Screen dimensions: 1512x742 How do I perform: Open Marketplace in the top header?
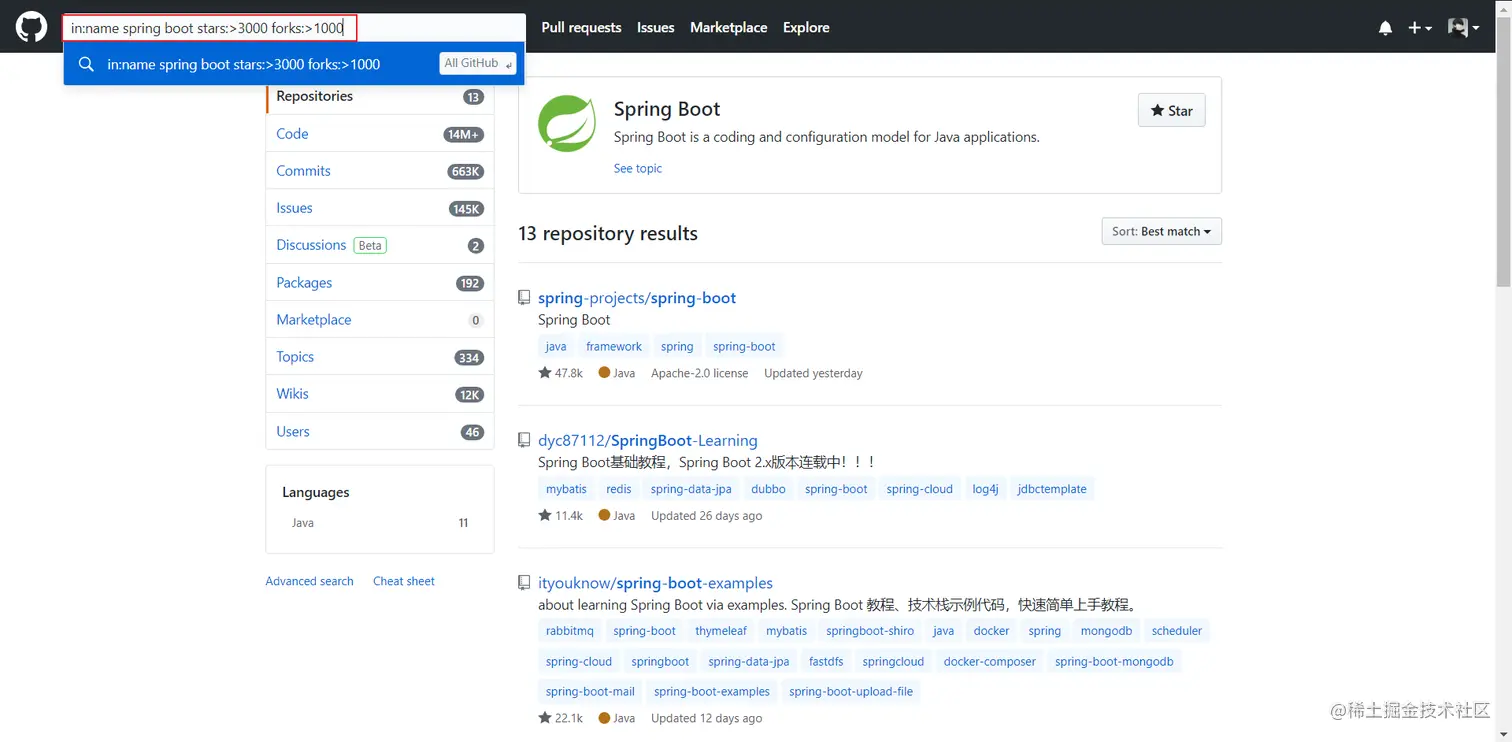click(728, 28)
